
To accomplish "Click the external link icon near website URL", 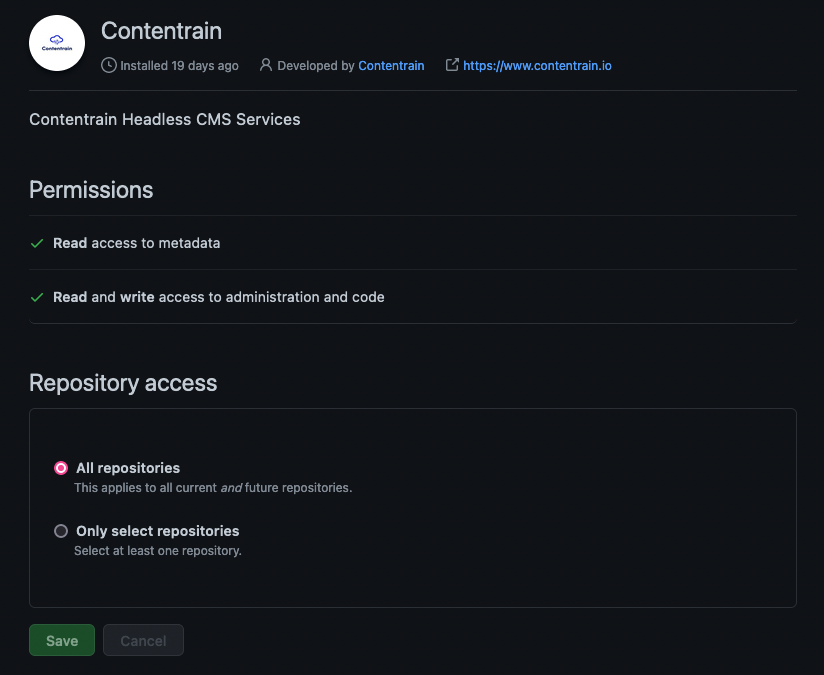I will pyautogui.click(x=452, y=65).
